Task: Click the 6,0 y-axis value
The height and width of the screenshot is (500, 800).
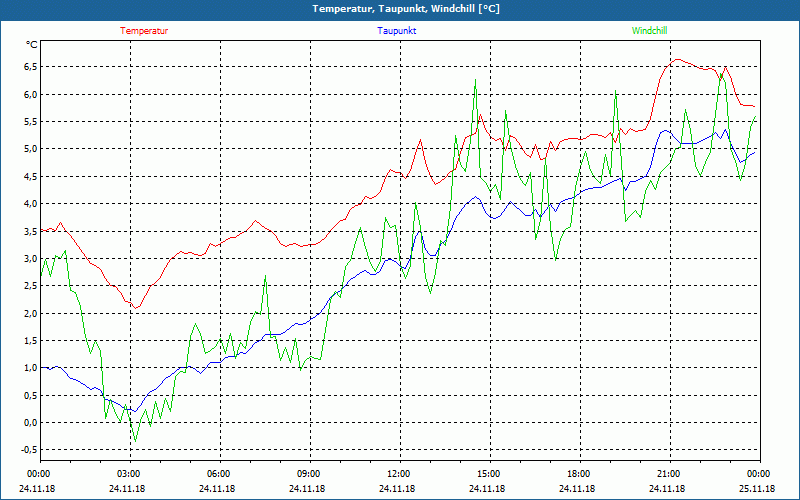Action: point(31,94)
